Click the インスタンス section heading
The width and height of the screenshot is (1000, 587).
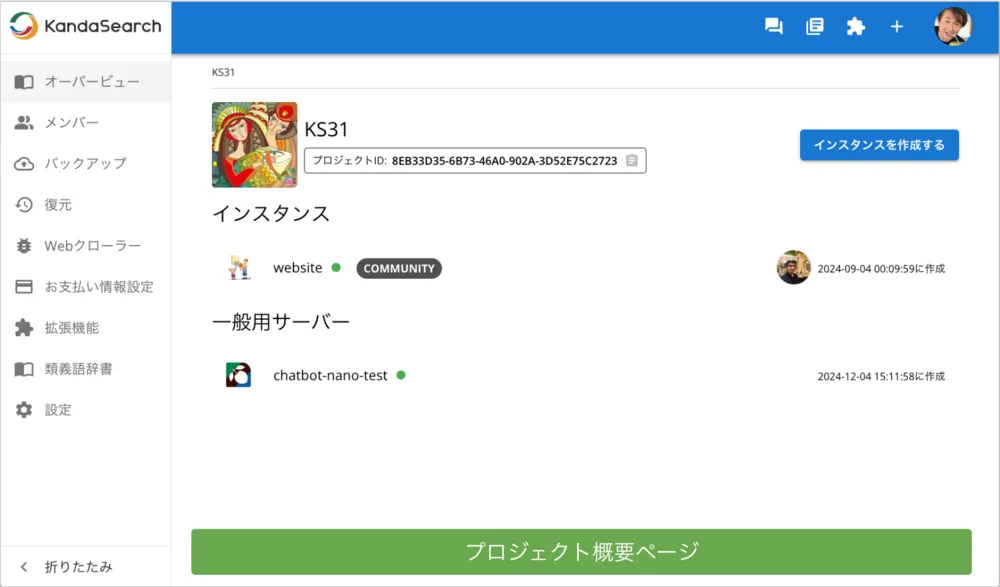[271, 213]
